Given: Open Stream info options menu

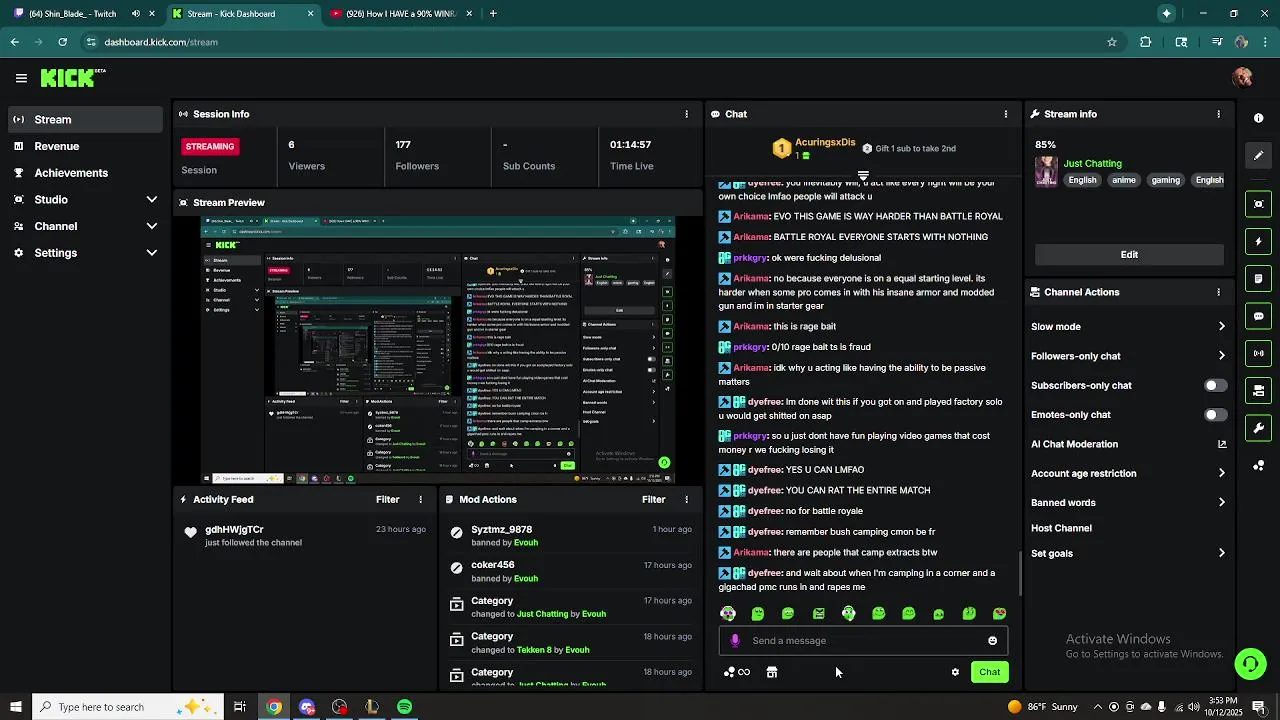Looking at the screenshot, I should coord(1218,114).
